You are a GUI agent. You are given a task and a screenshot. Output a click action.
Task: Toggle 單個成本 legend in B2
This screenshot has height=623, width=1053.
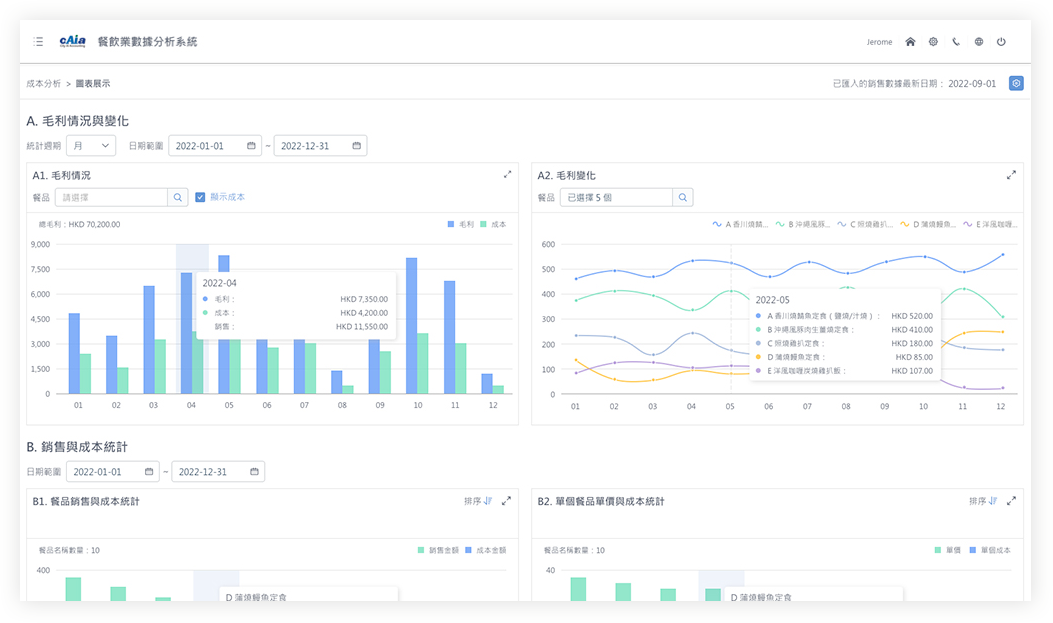990,550
